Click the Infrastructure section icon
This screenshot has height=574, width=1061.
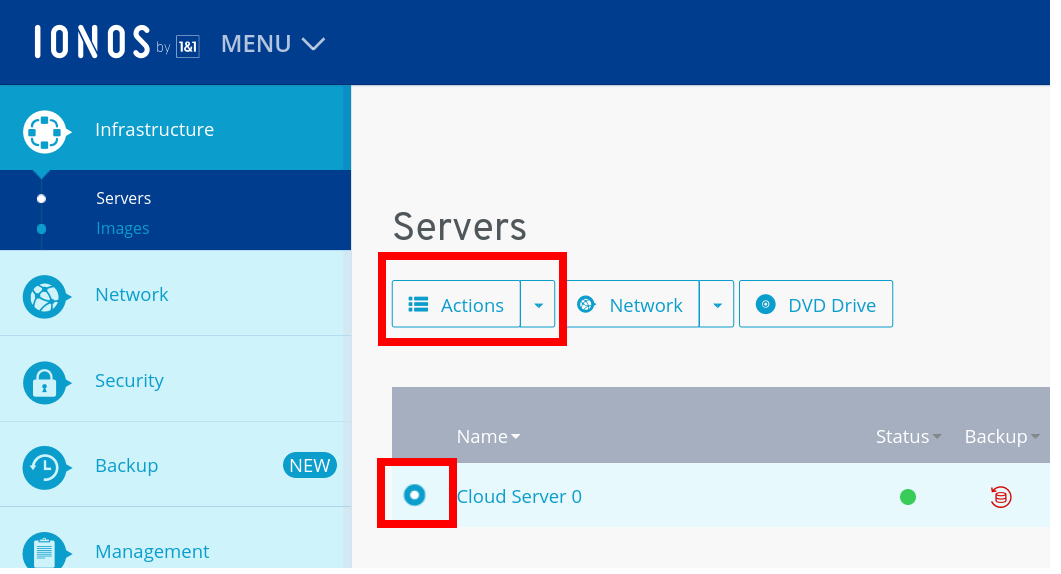(x=45, y=131)
